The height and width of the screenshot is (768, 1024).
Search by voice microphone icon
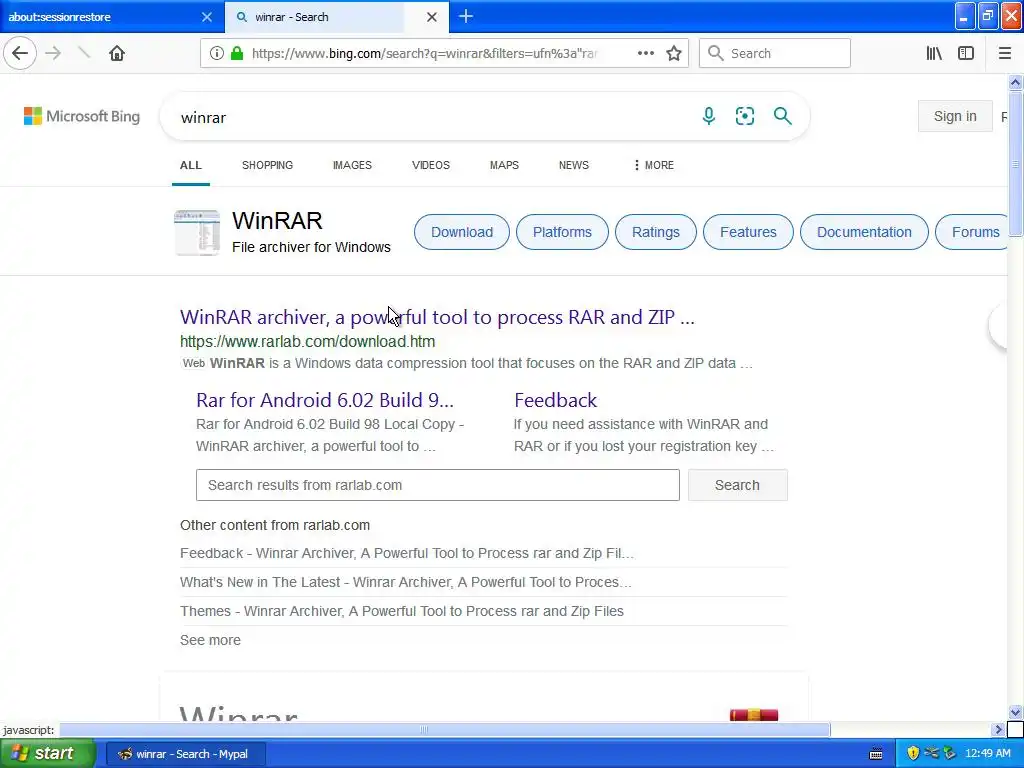click(x=709, y=116)
